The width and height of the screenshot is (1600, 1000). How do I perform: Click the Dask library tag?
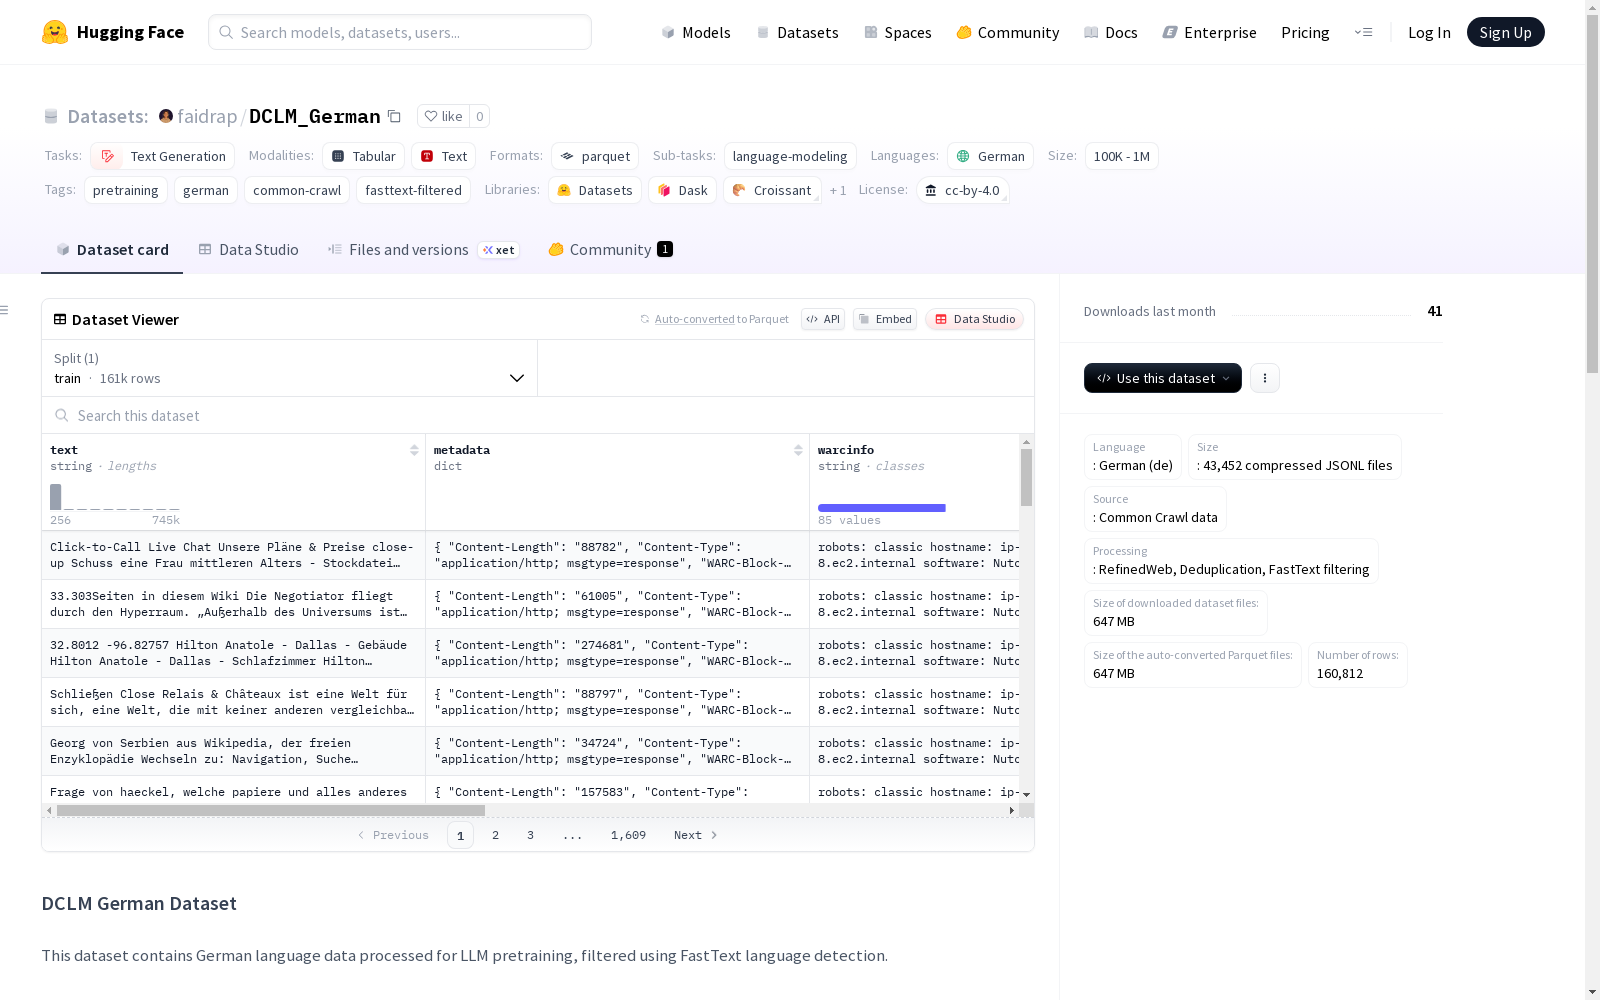[683, 190]
